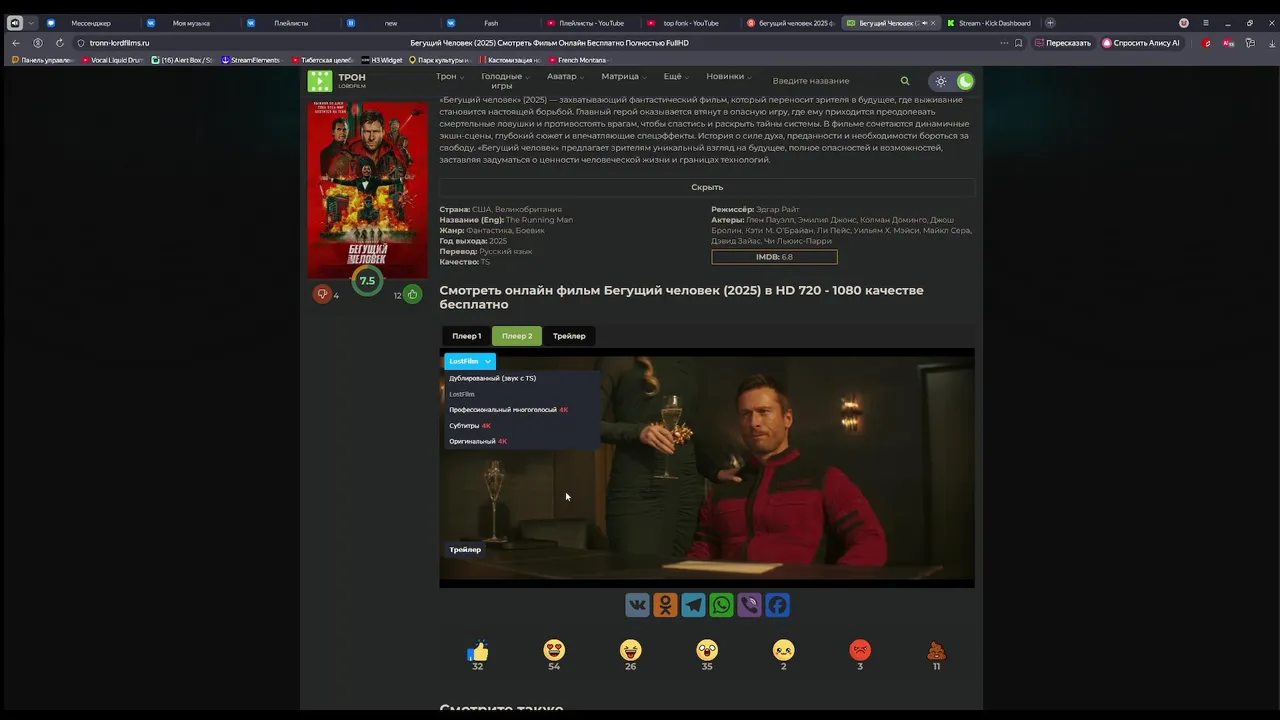Expand the Голодные игры dropdown
1280x720 pixels.
pos(505,81)
